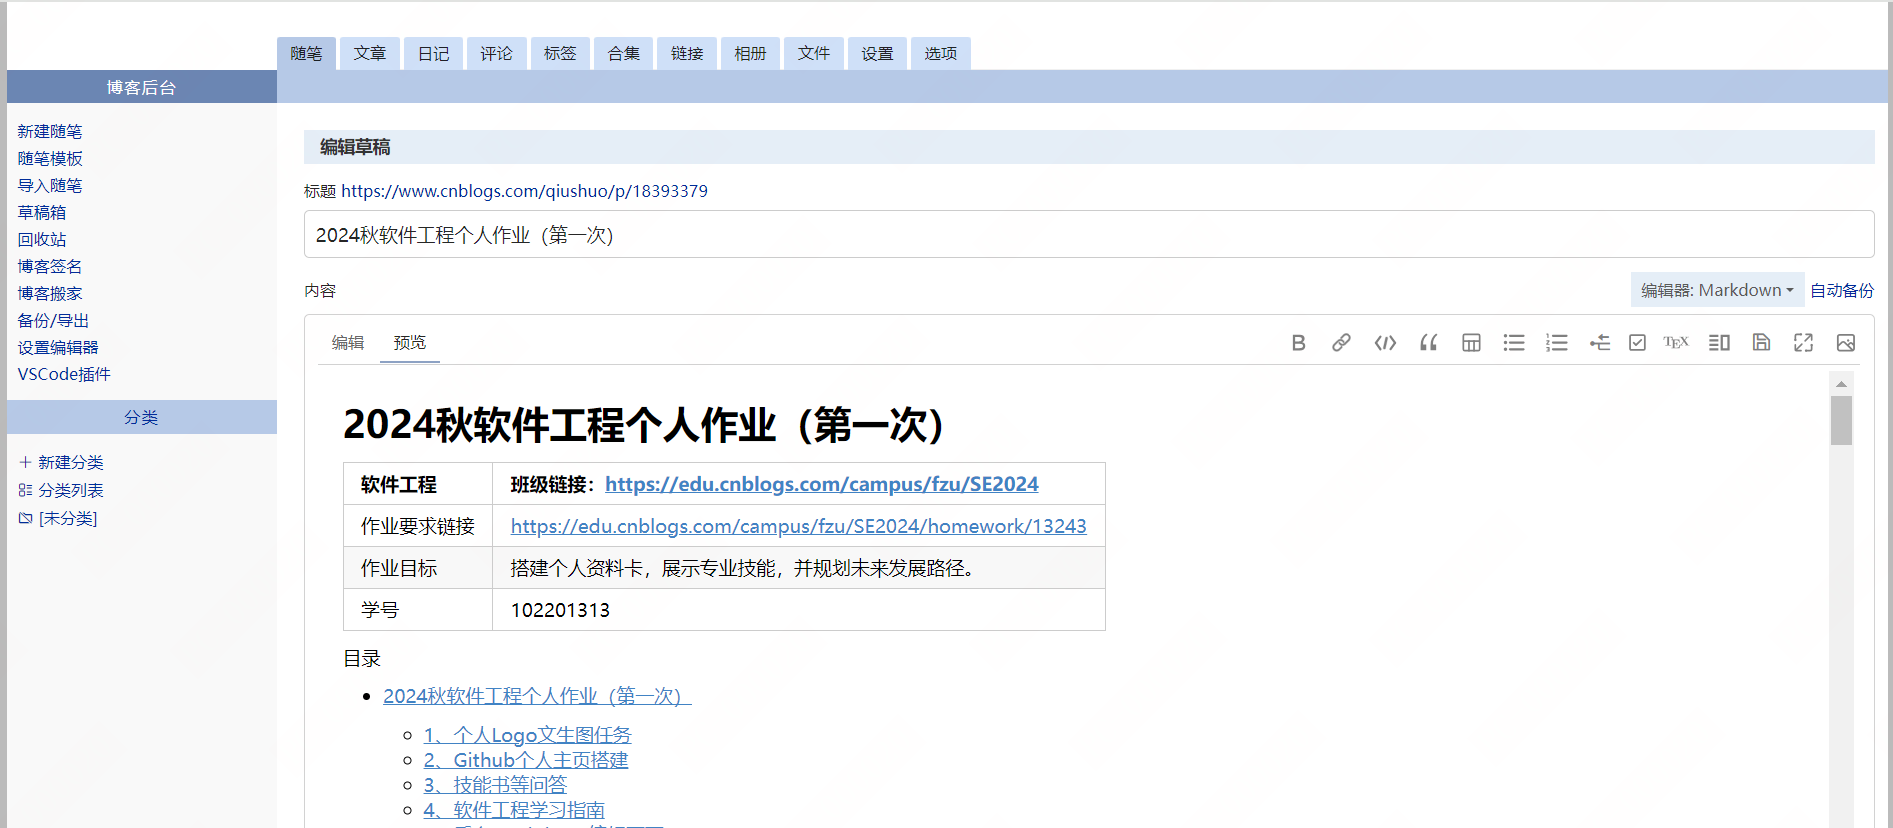Open the 相册 tab
1893x828 pixels.
(x=750, y=53)
